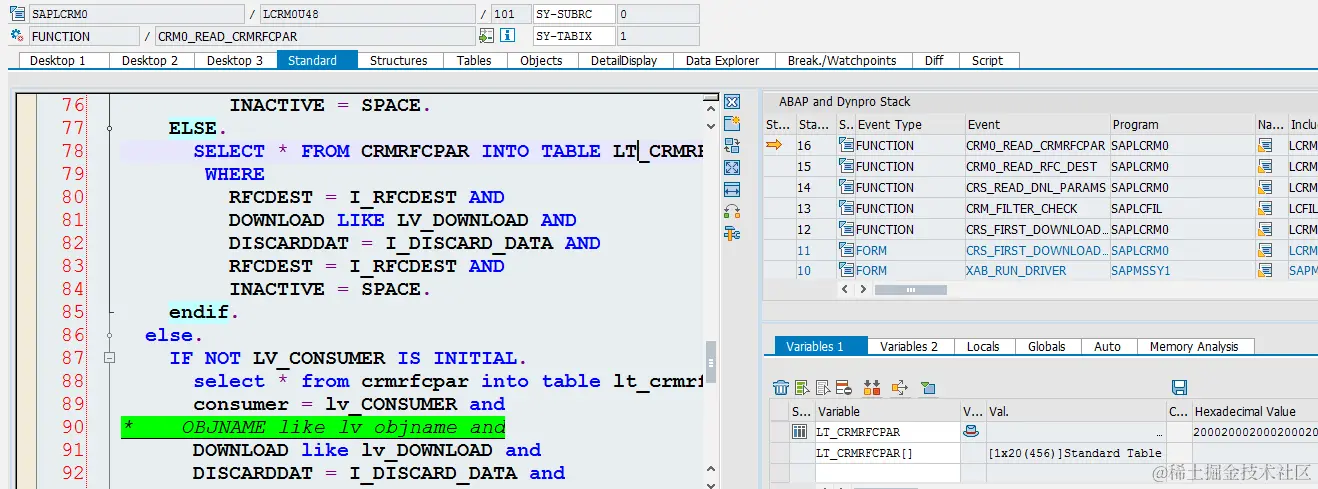Switch to Desktop 2 tab

click(x=150, y=60)
